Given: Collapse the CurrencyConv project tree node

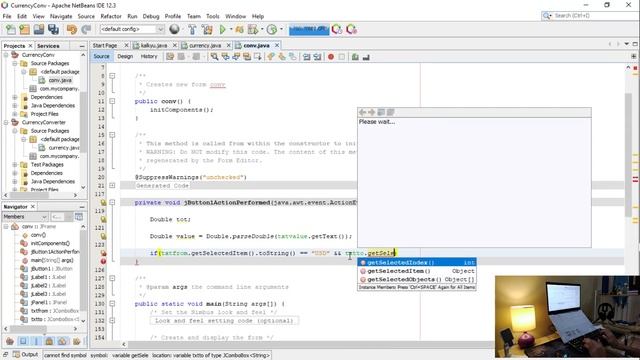Looking at the screenshot, I should [x=6, y=55].
